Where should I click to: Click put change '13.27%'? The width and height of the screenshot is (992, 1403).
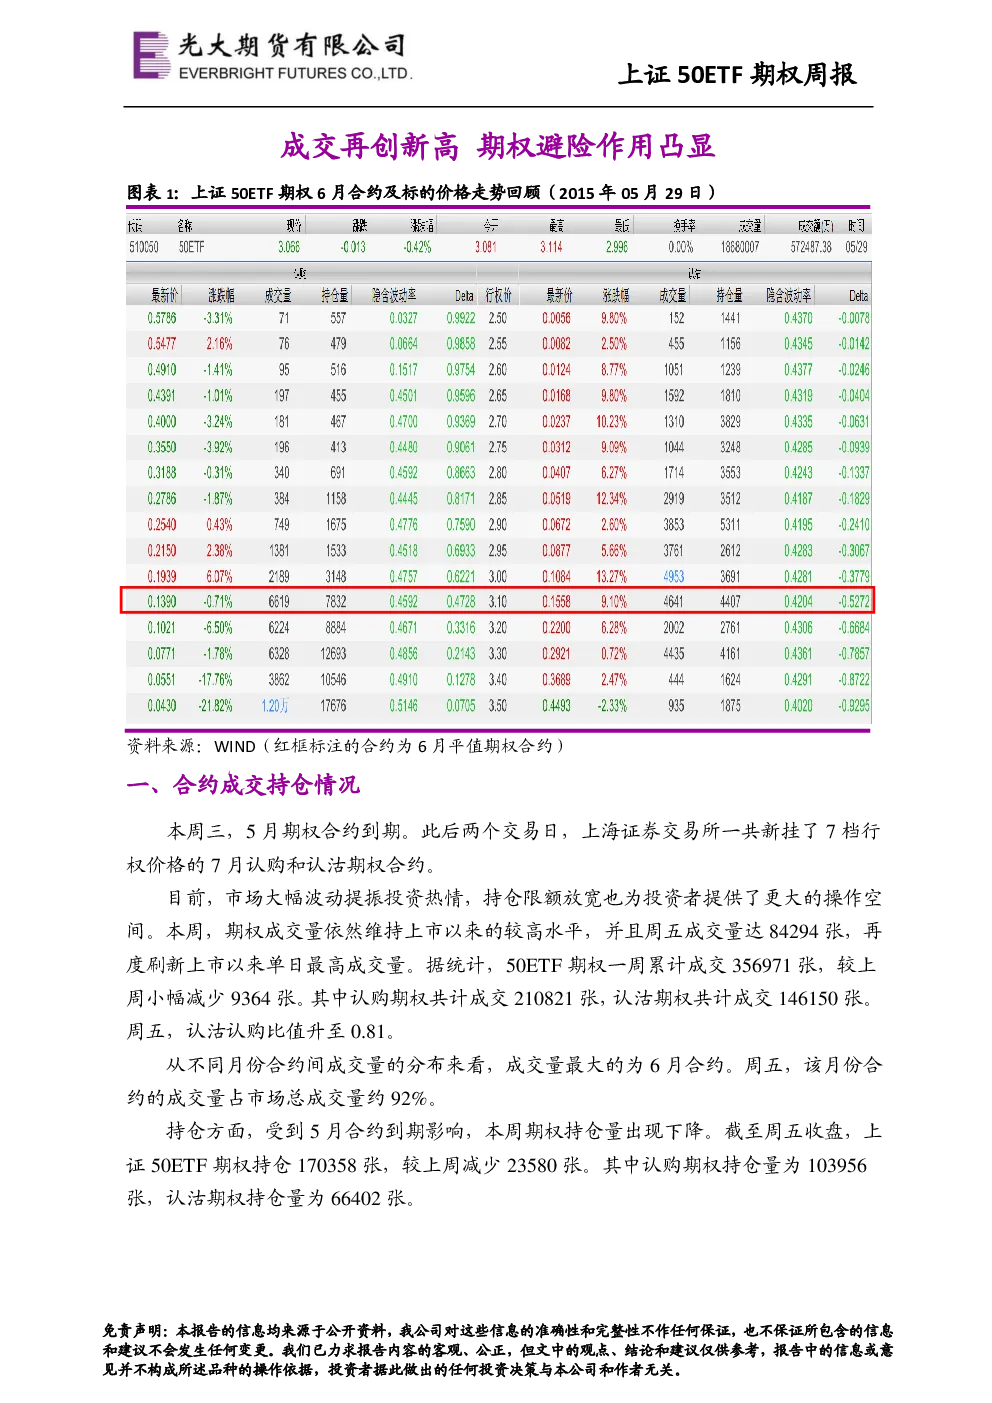611,577
